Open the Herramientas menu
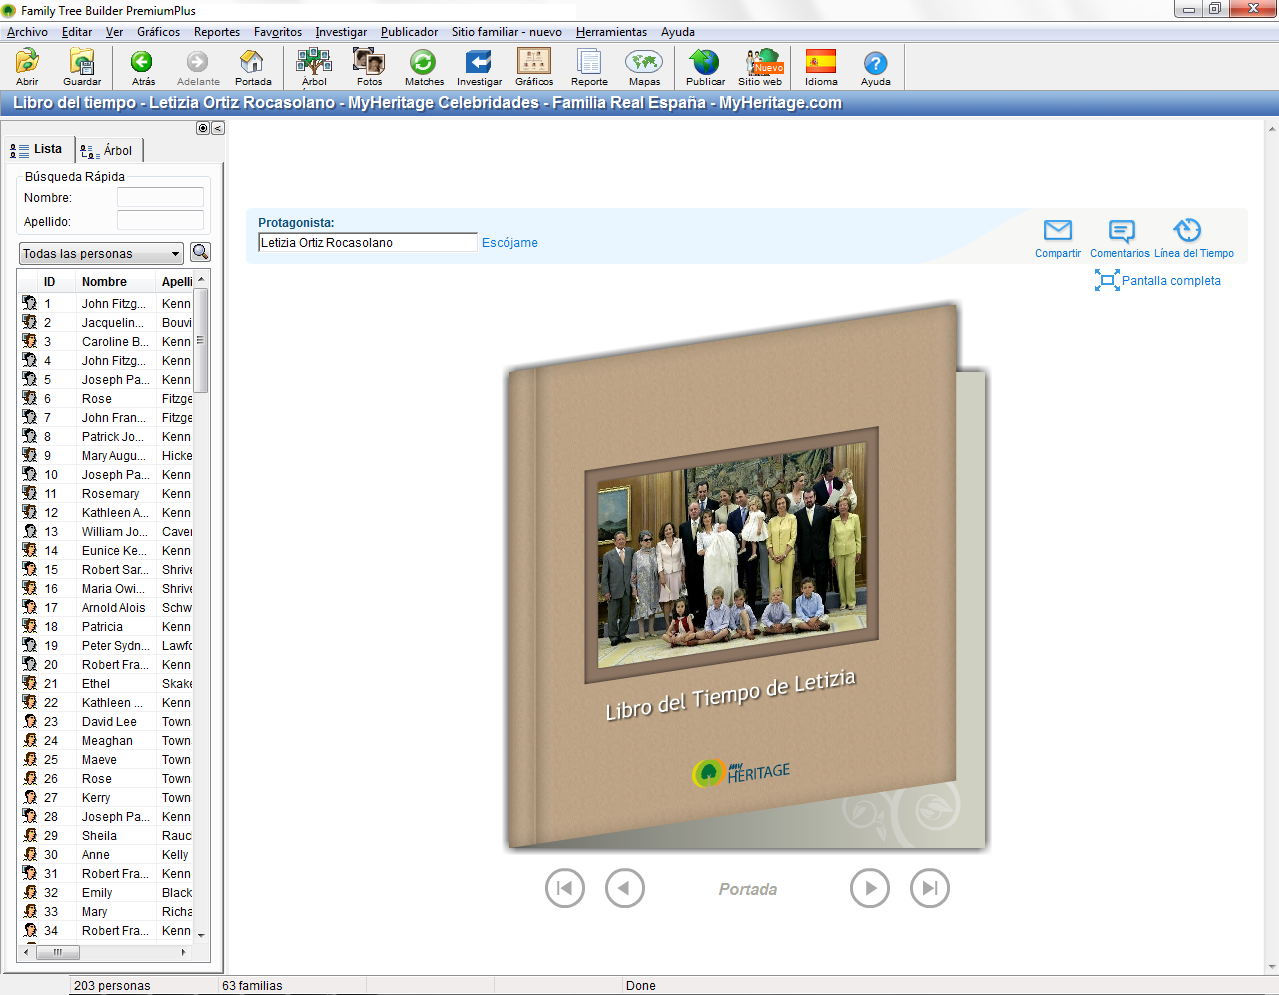 pos(611,32)
